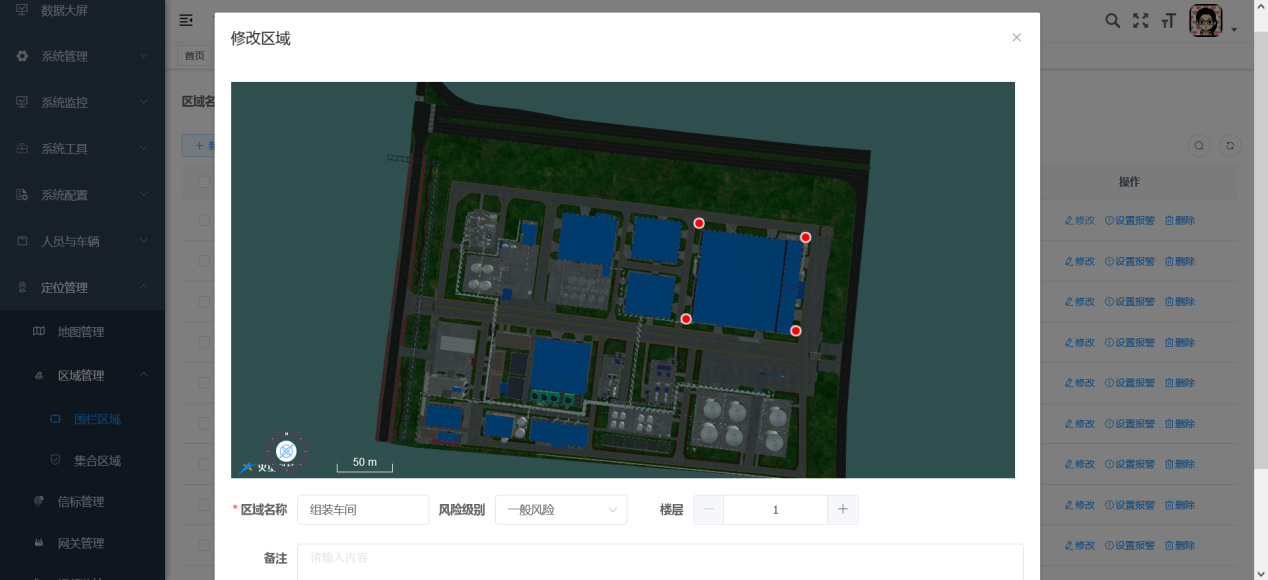Close the 修改区域 dialog with the X
The image size is (1268, 580).
1016,38
